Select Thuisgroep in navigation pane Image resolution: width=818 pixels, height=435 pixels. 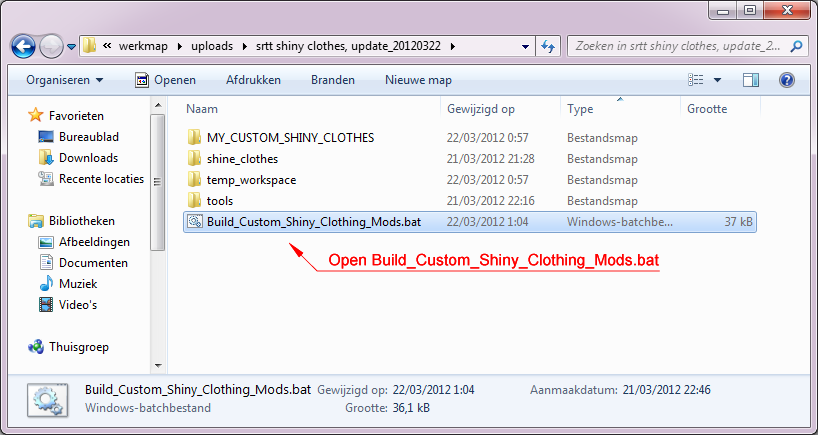click(79, 347)
